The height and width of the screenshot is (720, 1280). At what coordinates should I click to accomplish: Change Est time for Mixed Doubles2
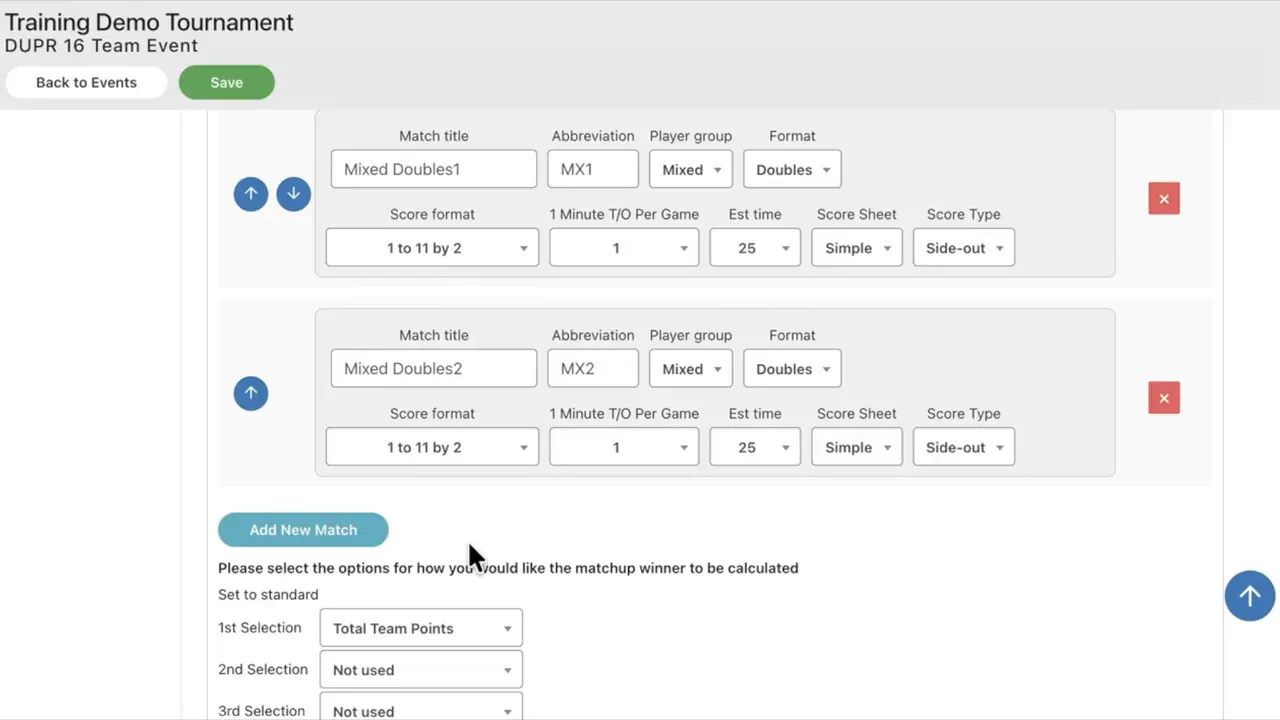(755, 447)
